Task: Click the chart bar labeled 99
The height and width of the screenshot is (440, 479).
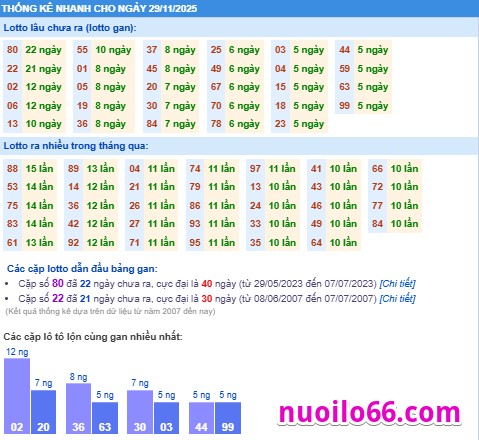Action: click(228, 418)
